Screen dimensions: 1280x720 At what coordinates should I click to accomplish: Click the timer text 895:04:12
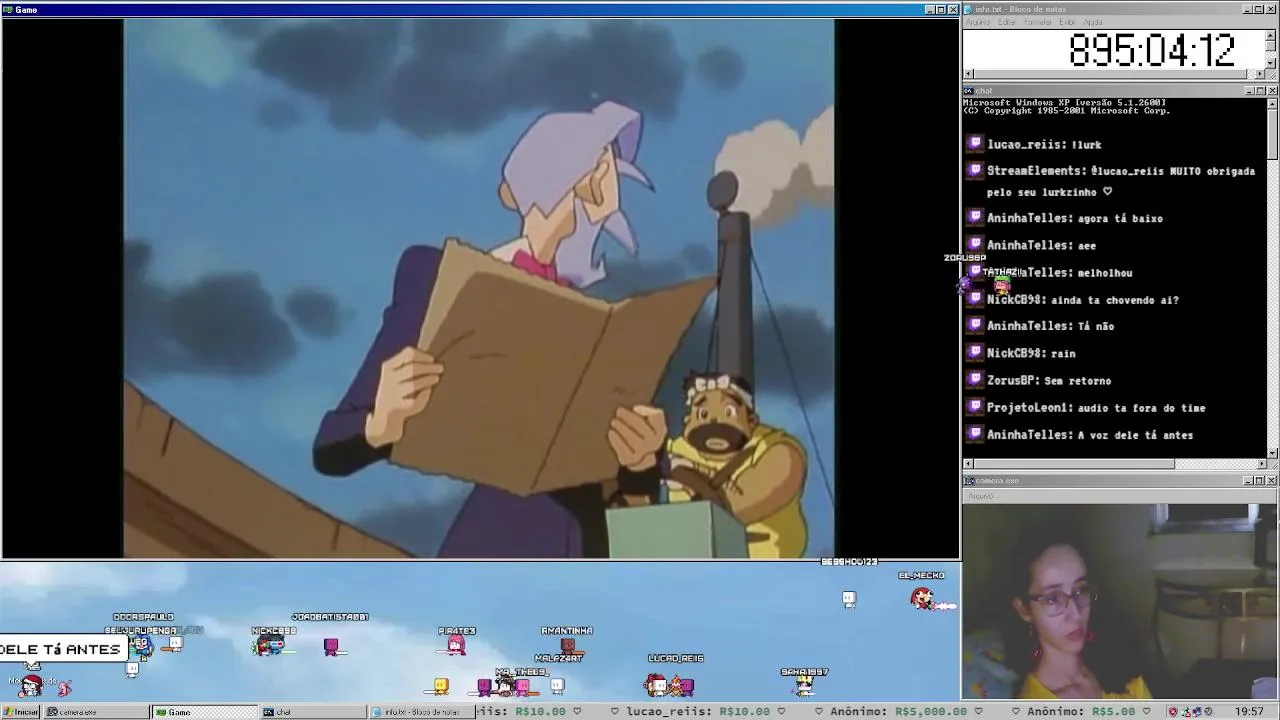tap(1152, 50)
